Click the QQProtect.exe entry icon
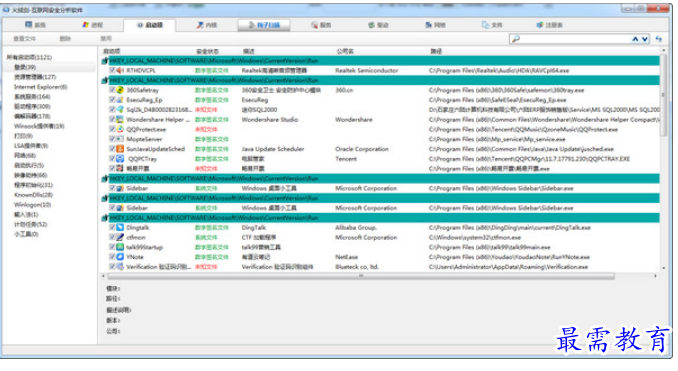Viewport: 678px width, 371px height. [120, 129]
